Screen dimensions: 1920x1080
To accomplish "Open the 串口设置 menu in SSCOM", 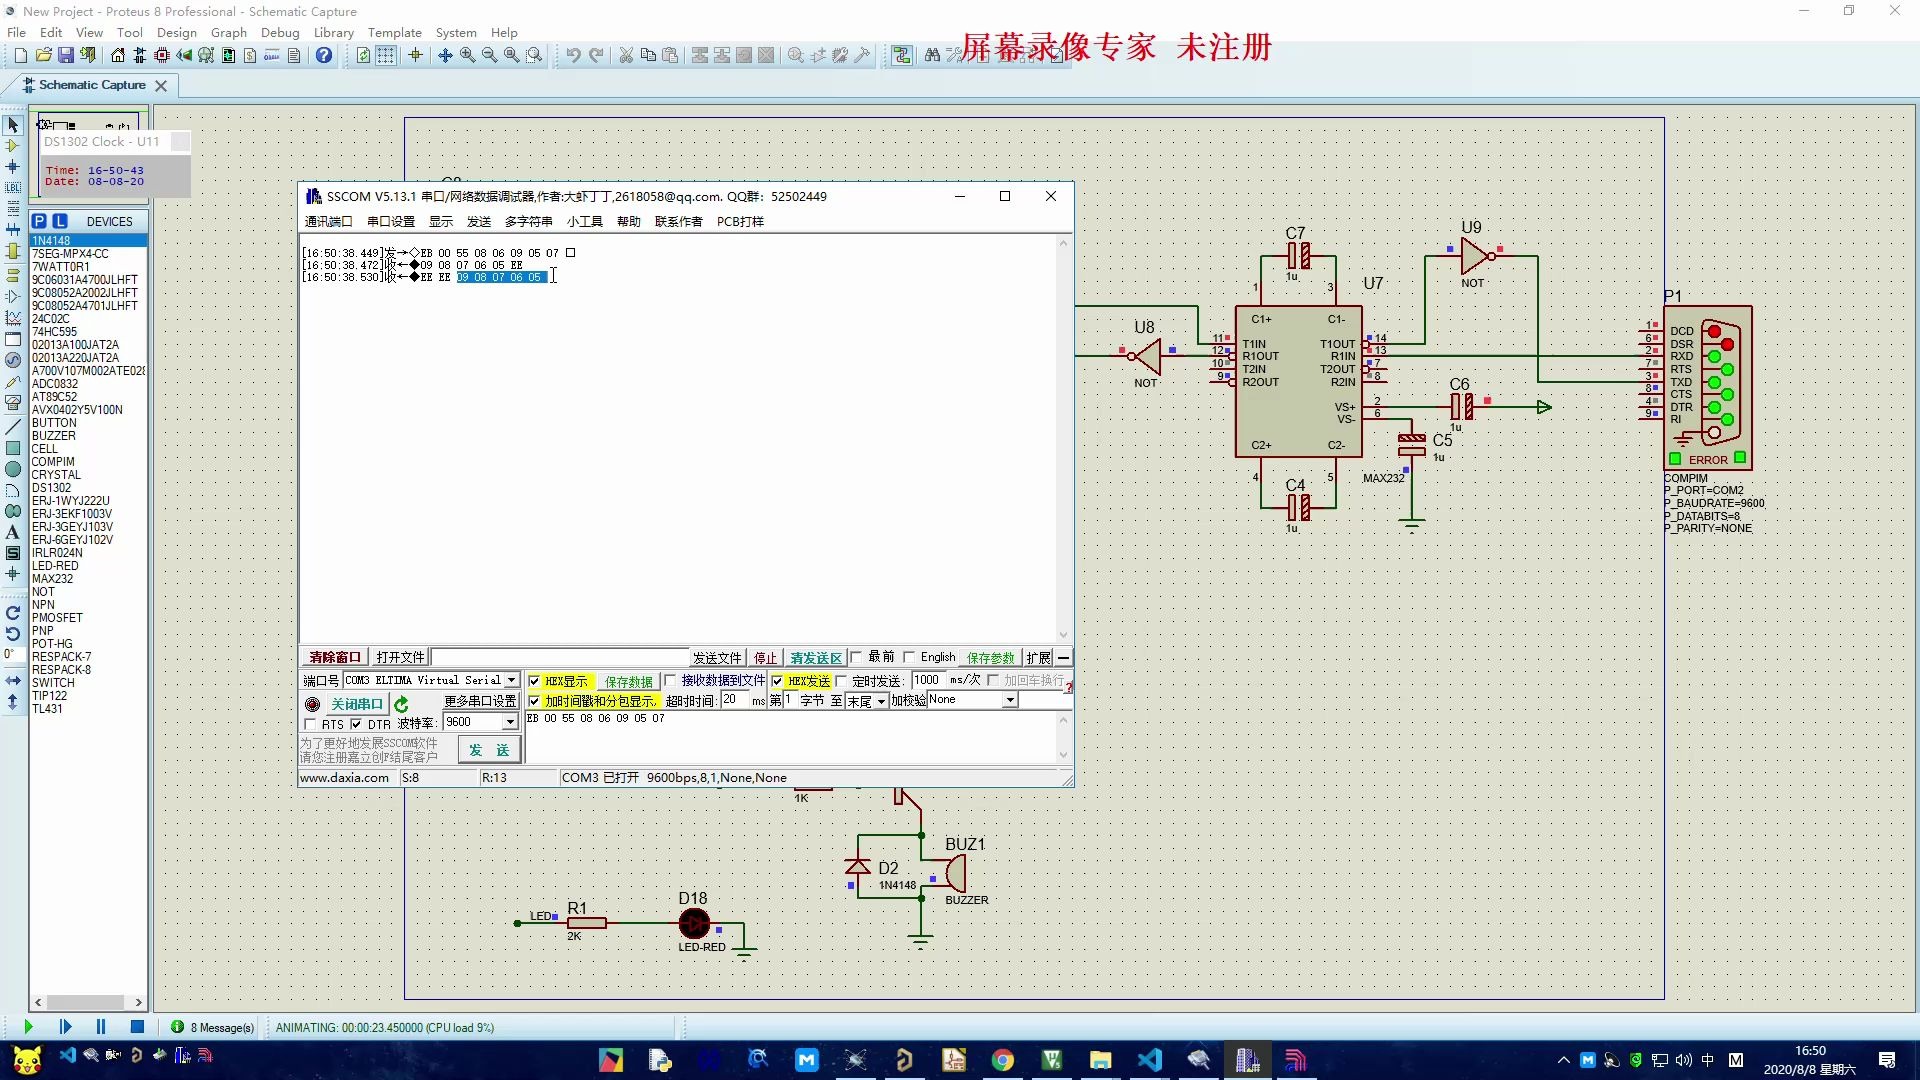I will [x=390, y=222].
